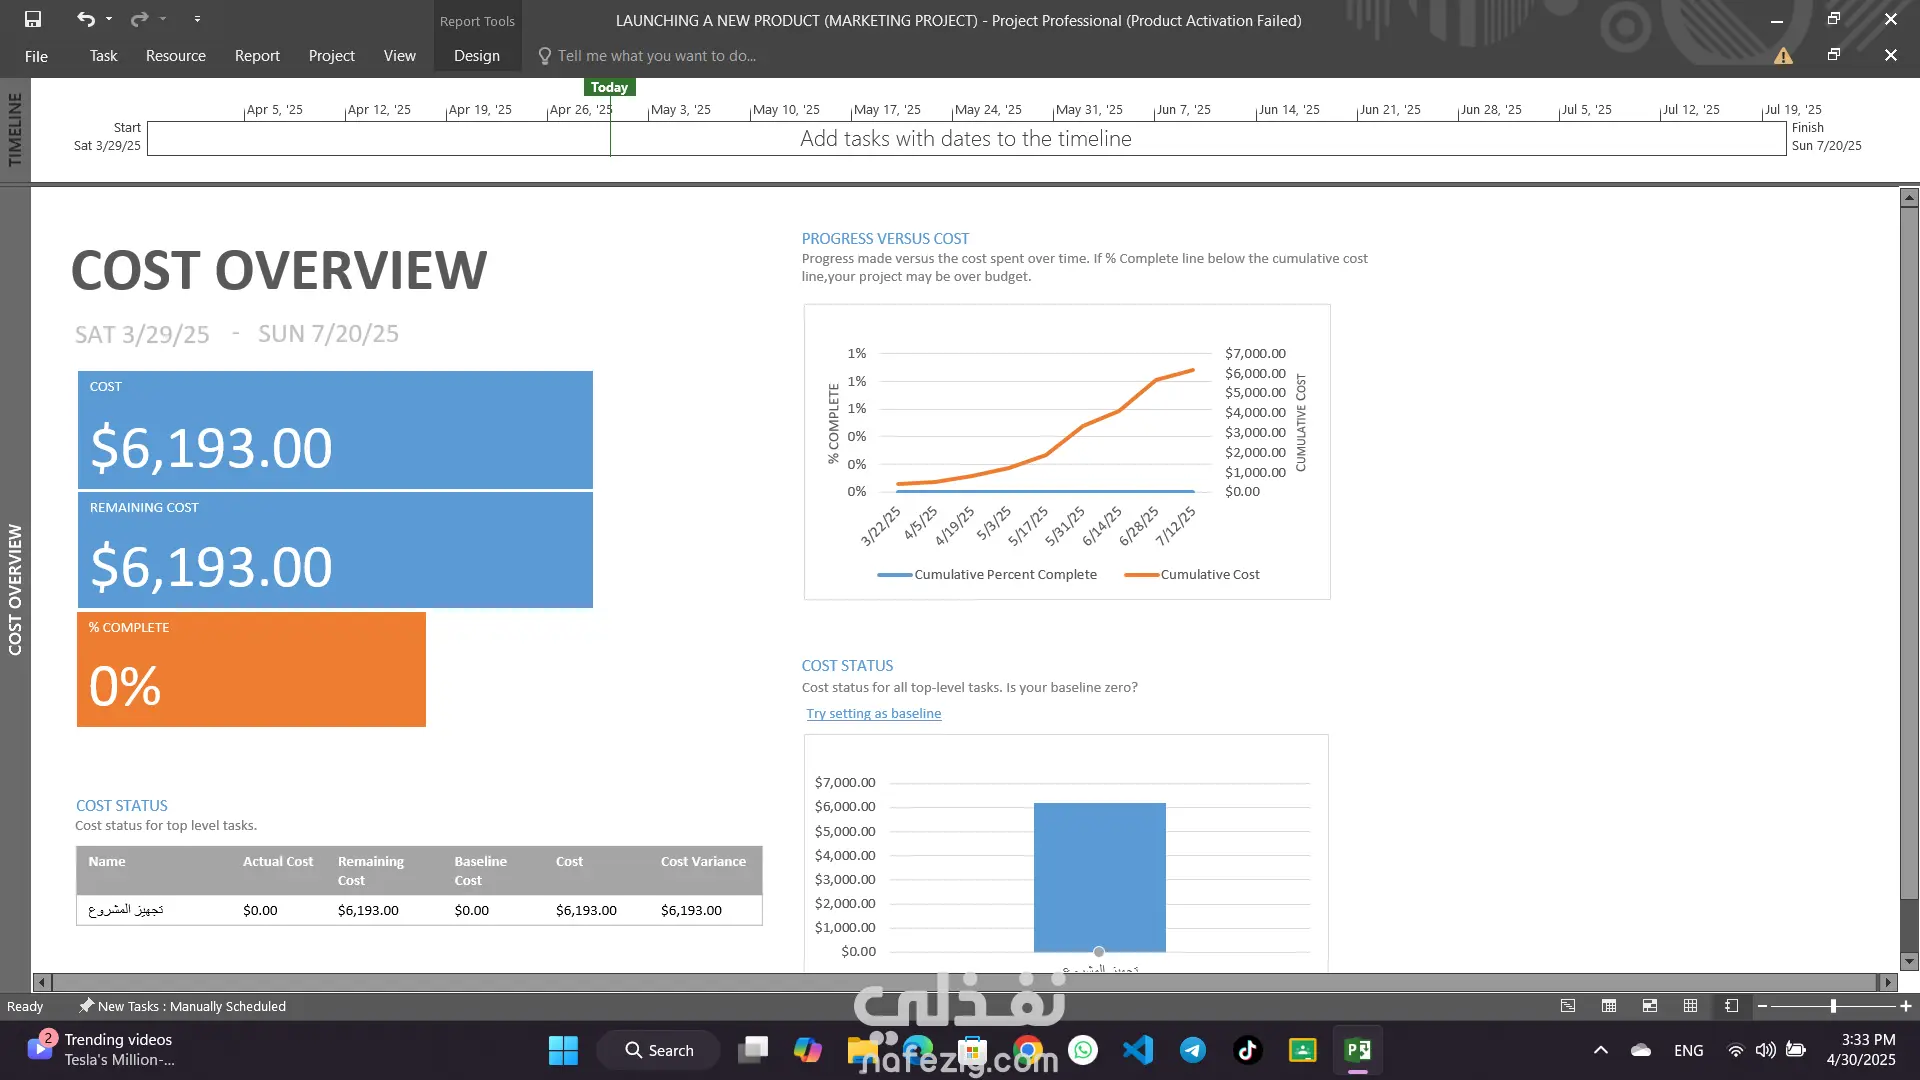Click the New Tasks Manually Scheduled indicator
Viewport: 1920px width, 1080px height.
coord(183,1006)
